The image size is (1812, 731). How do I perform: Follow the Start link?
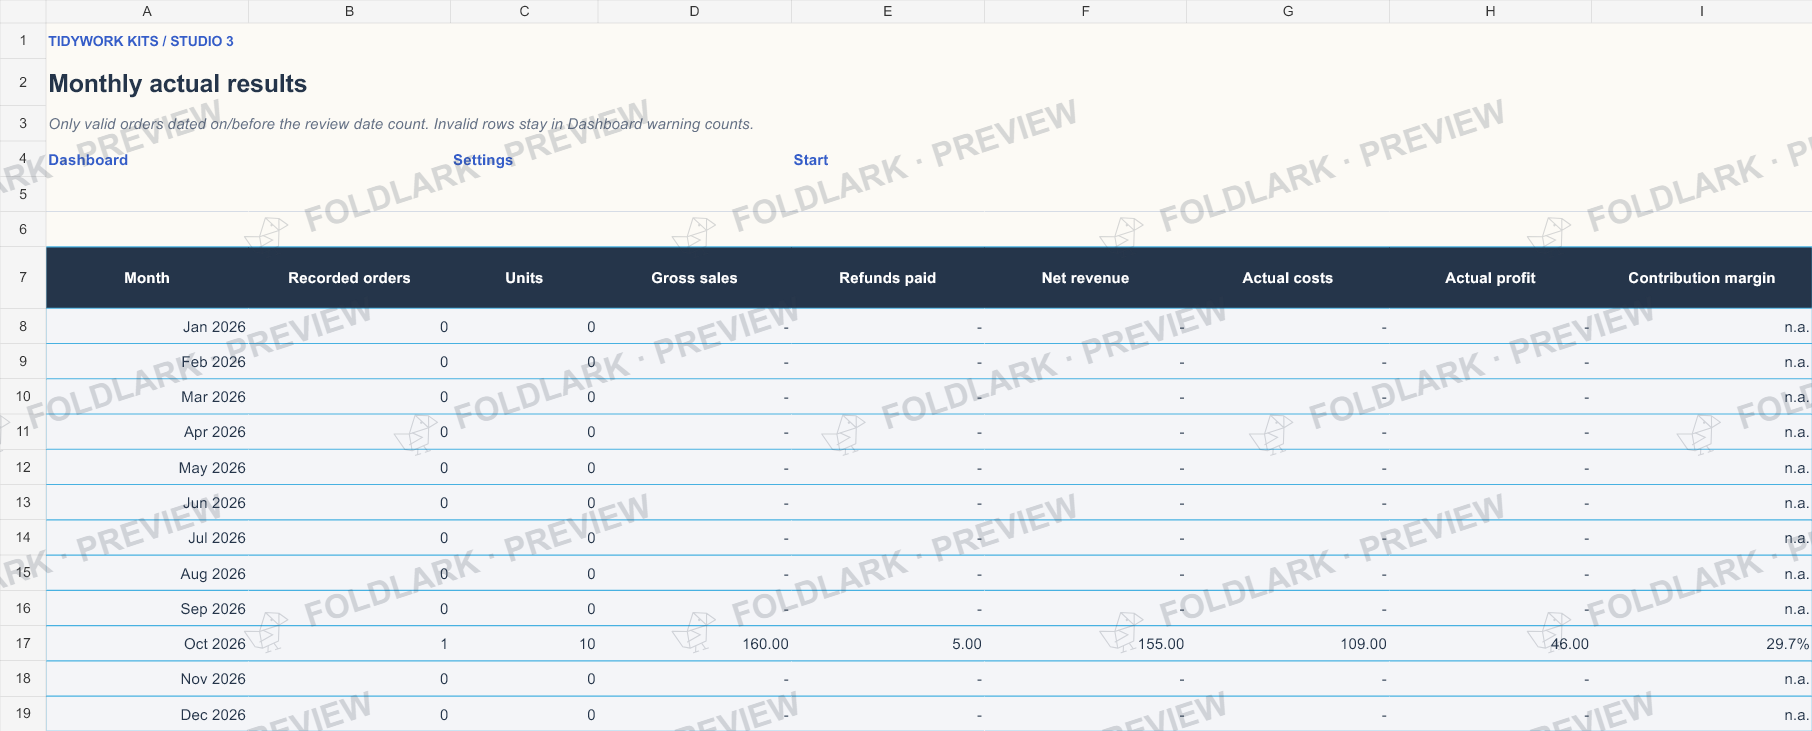tap(811, 160)
